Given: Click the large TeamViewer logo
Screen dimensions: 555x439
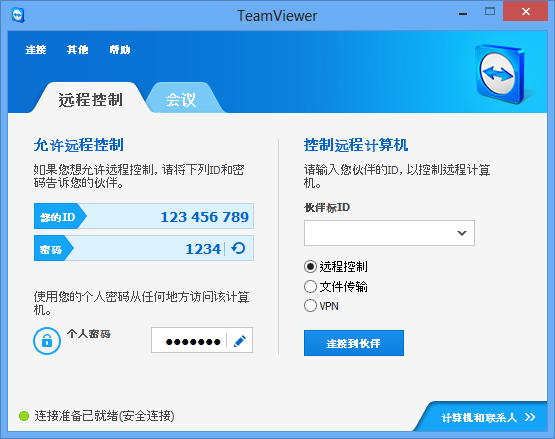Looking at the screenshot, I should click(x=500, y=74).
